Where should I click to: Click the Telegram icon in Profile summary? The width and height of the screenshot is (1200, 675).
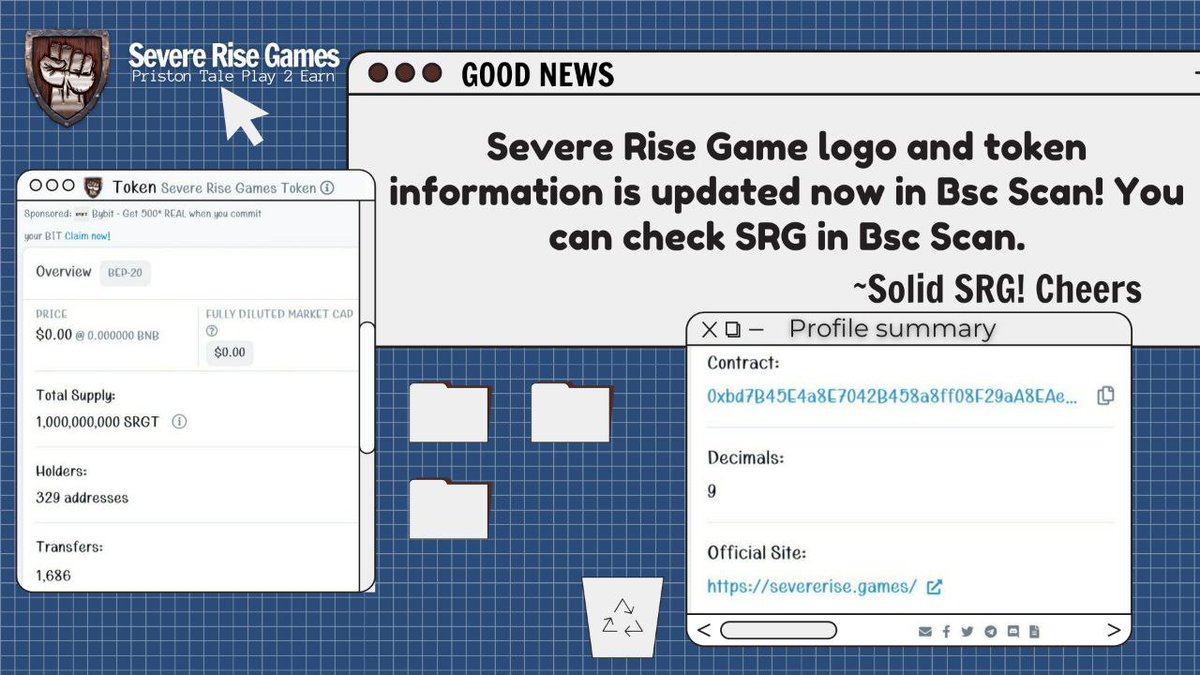(x=990, y=631)
